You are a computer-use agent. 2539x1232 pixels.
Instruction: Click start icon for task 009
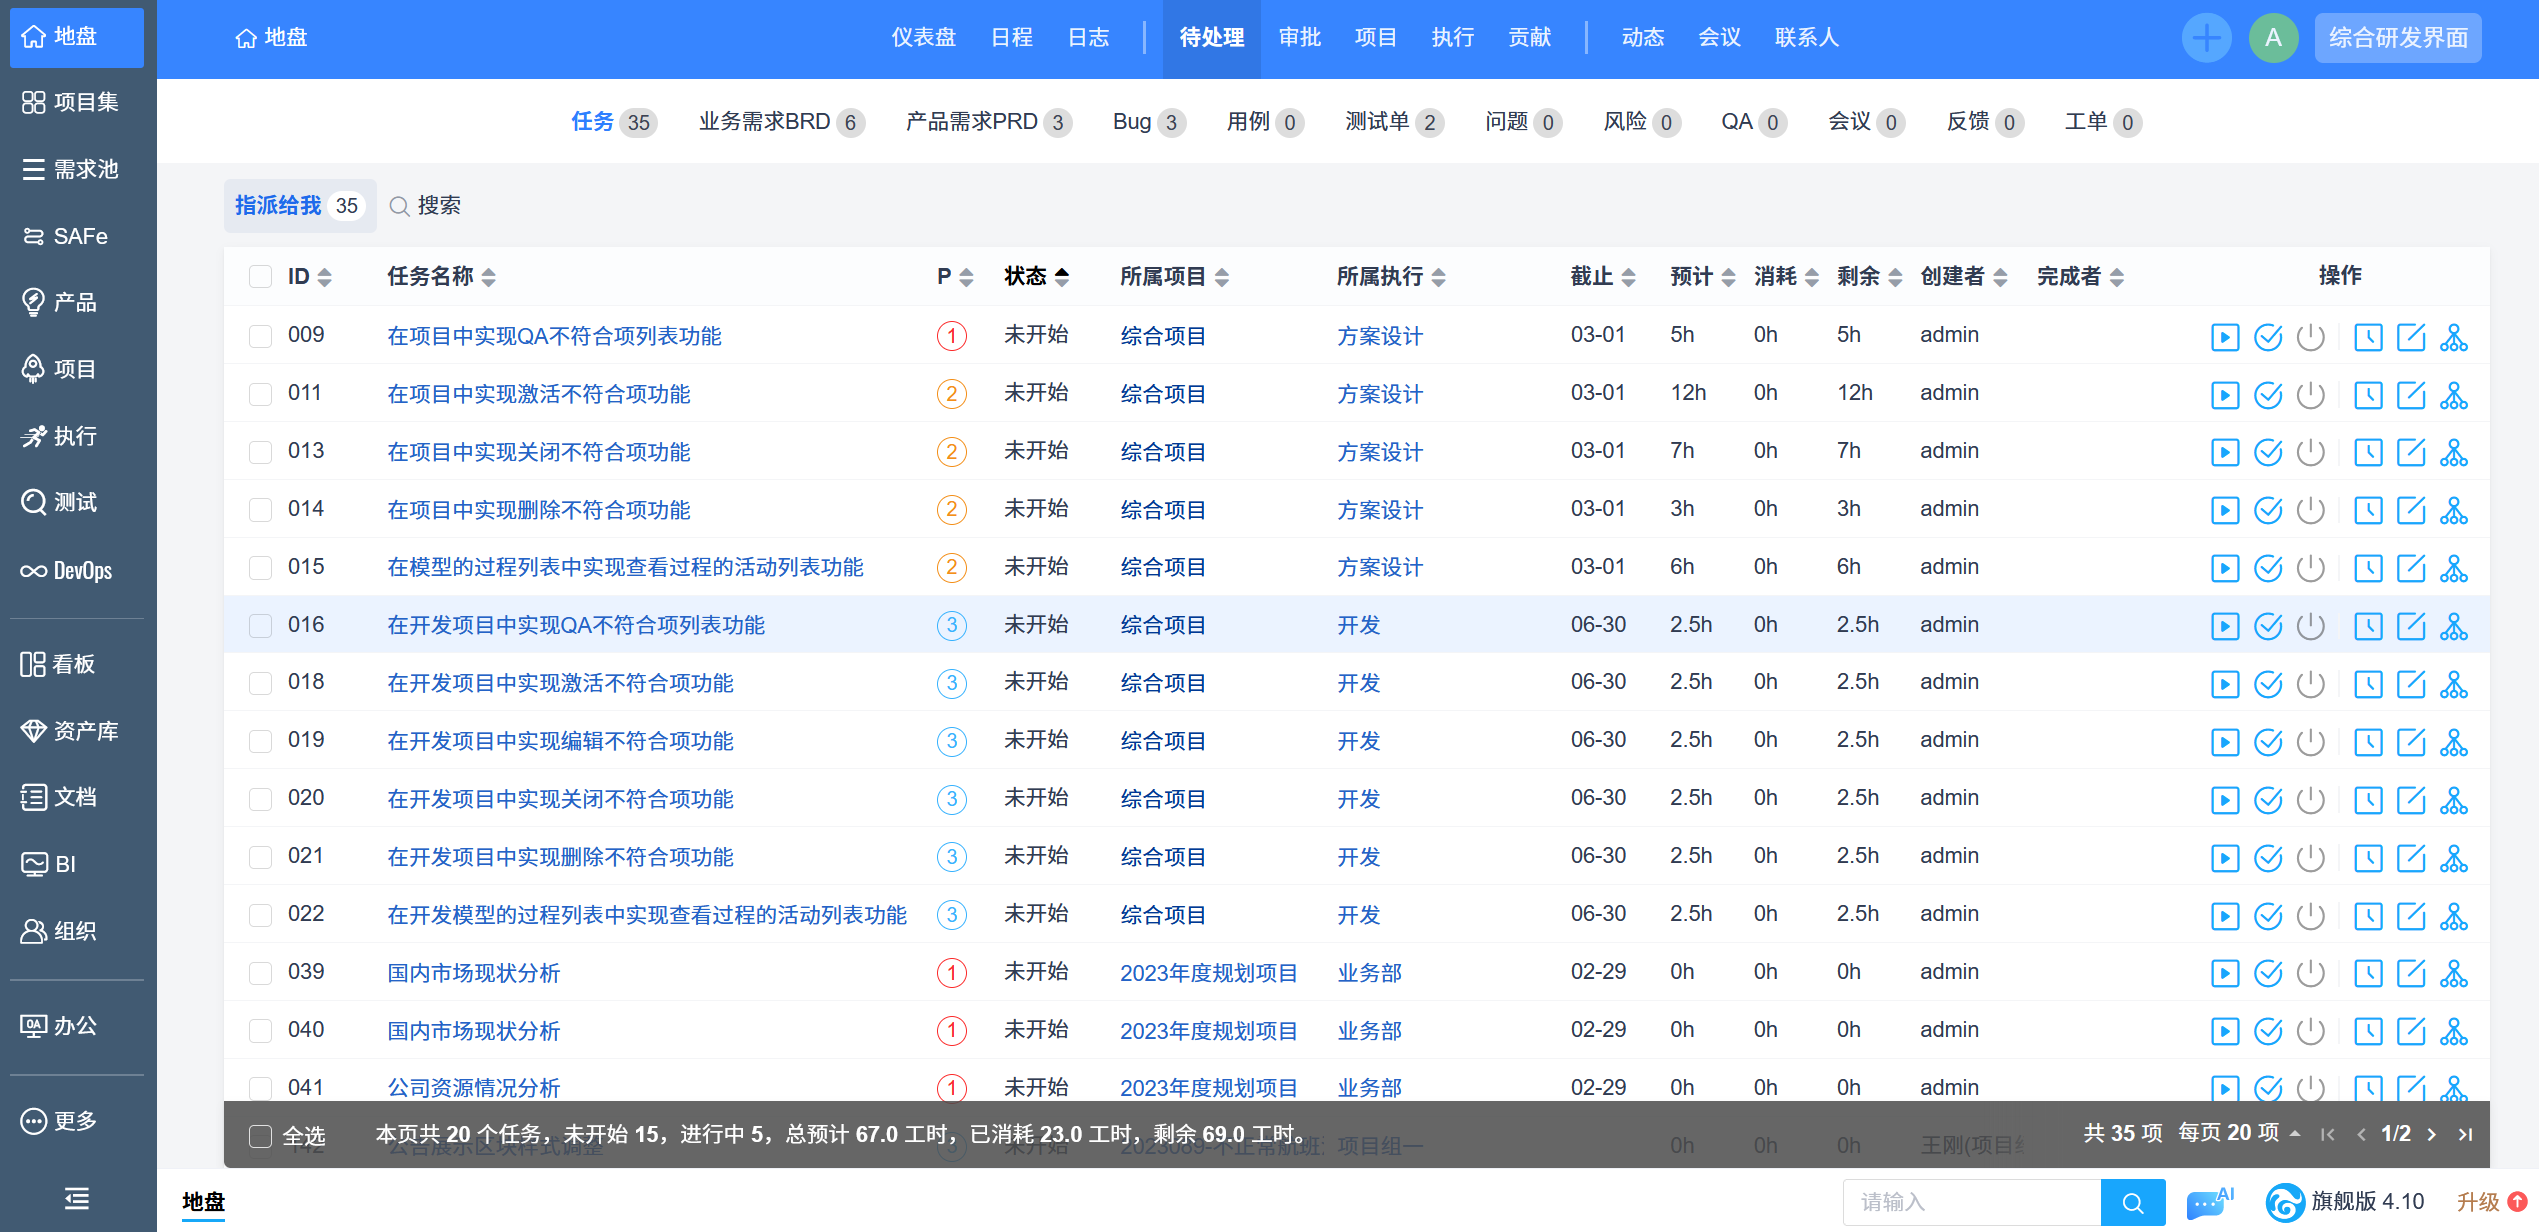(2224, 337)
